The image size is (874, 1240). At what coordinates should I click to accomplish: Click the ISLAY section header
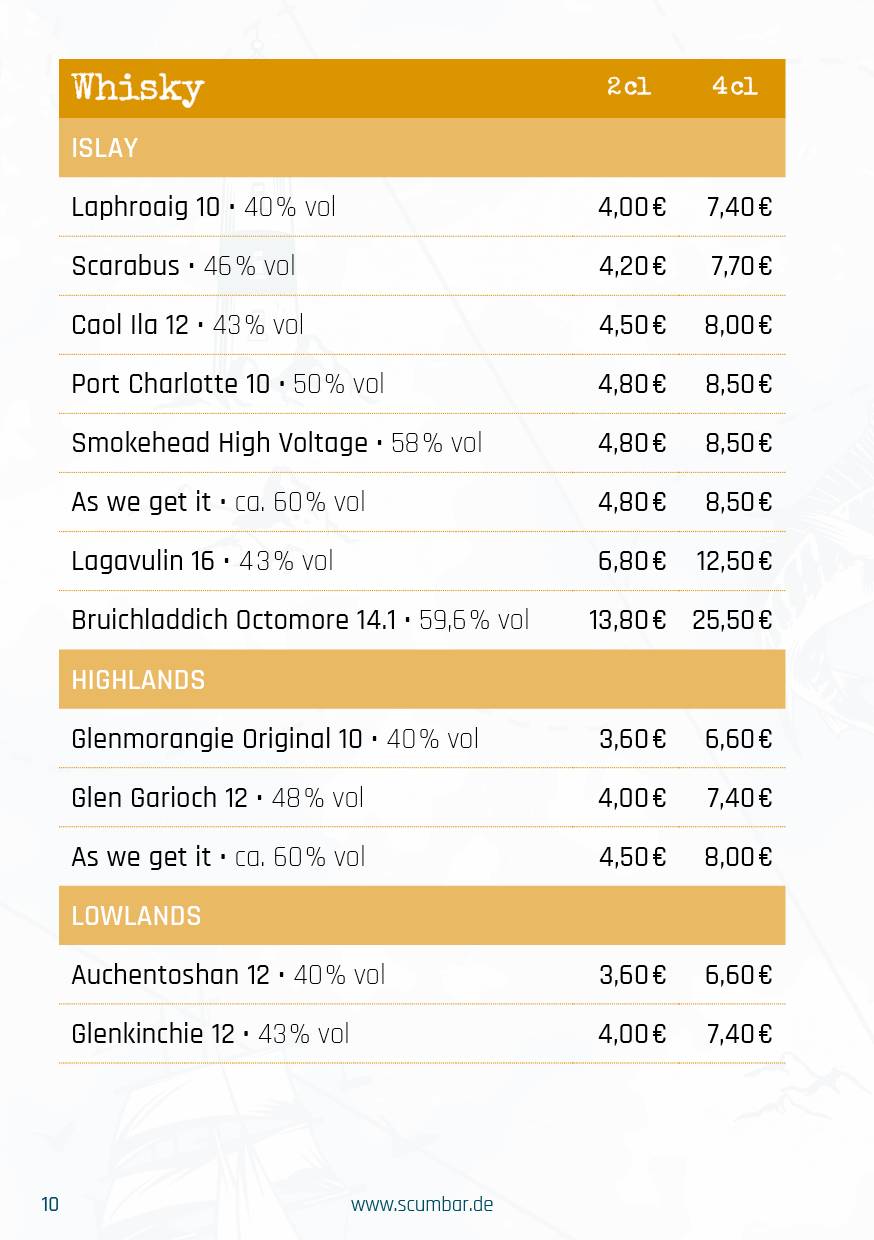(x=422, y=148)
